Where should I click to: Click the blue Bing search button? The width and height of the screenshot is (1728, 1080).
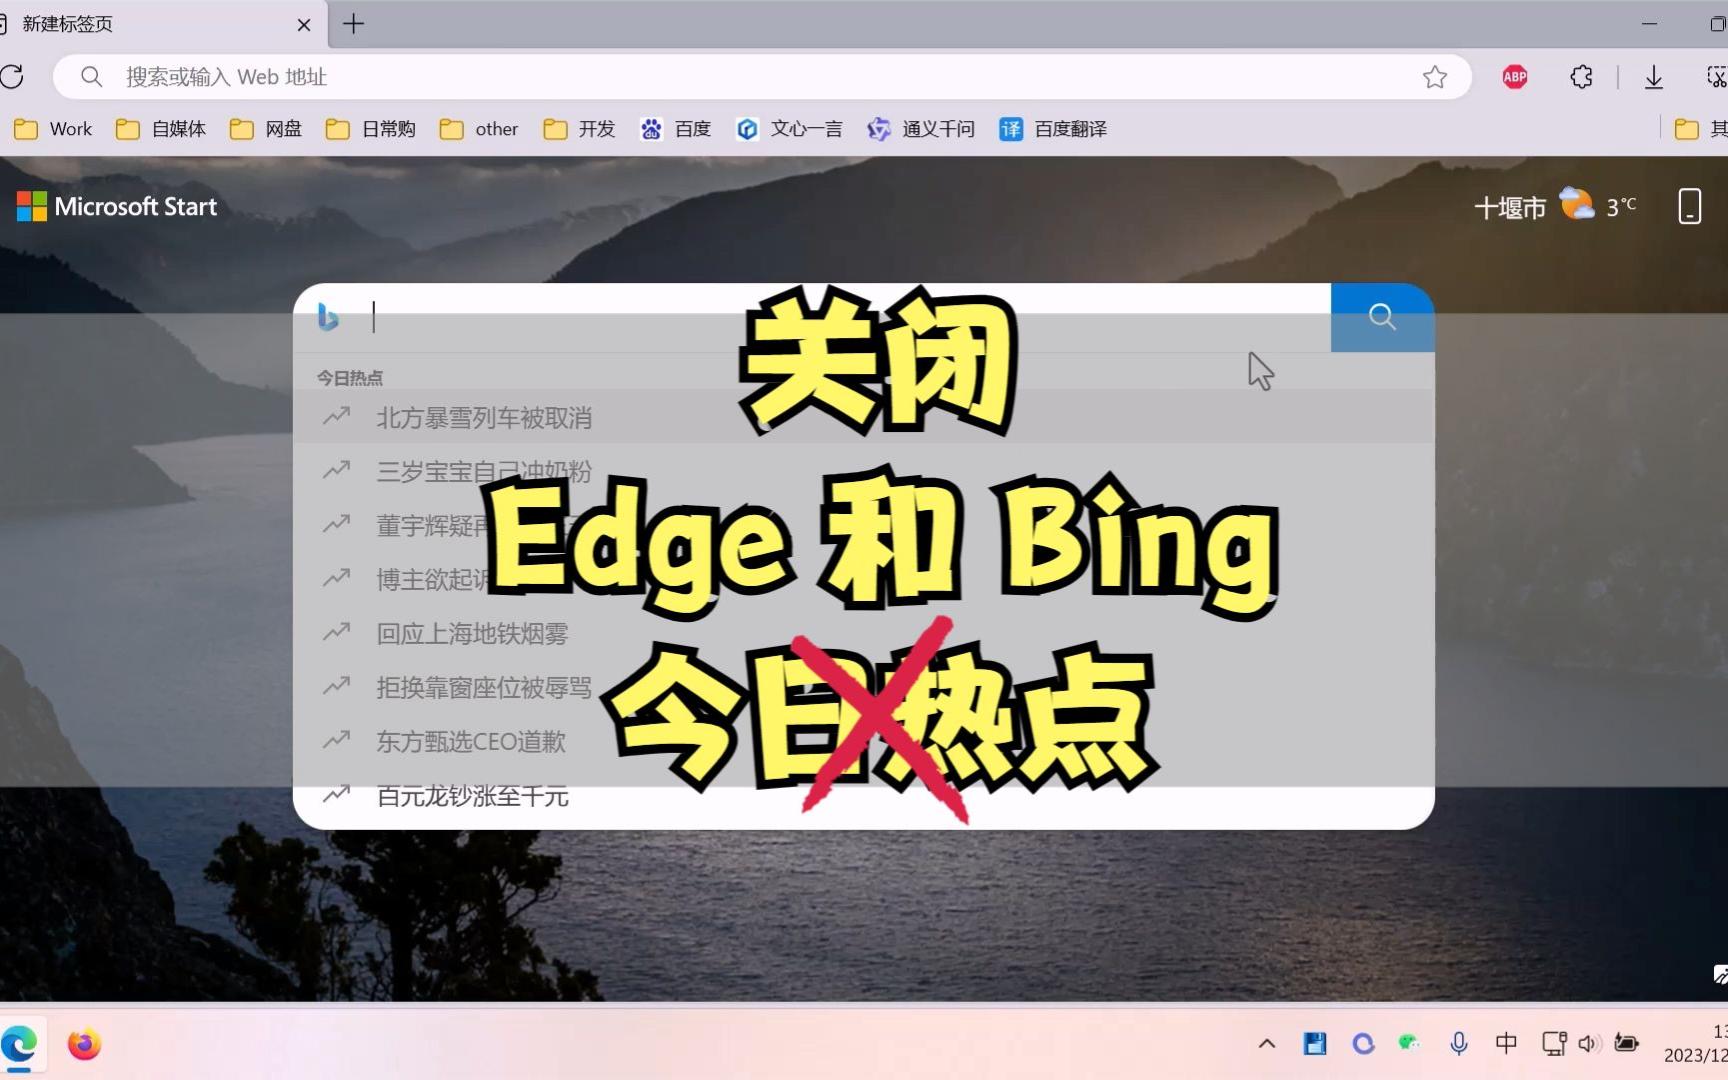pos(1382,317)
